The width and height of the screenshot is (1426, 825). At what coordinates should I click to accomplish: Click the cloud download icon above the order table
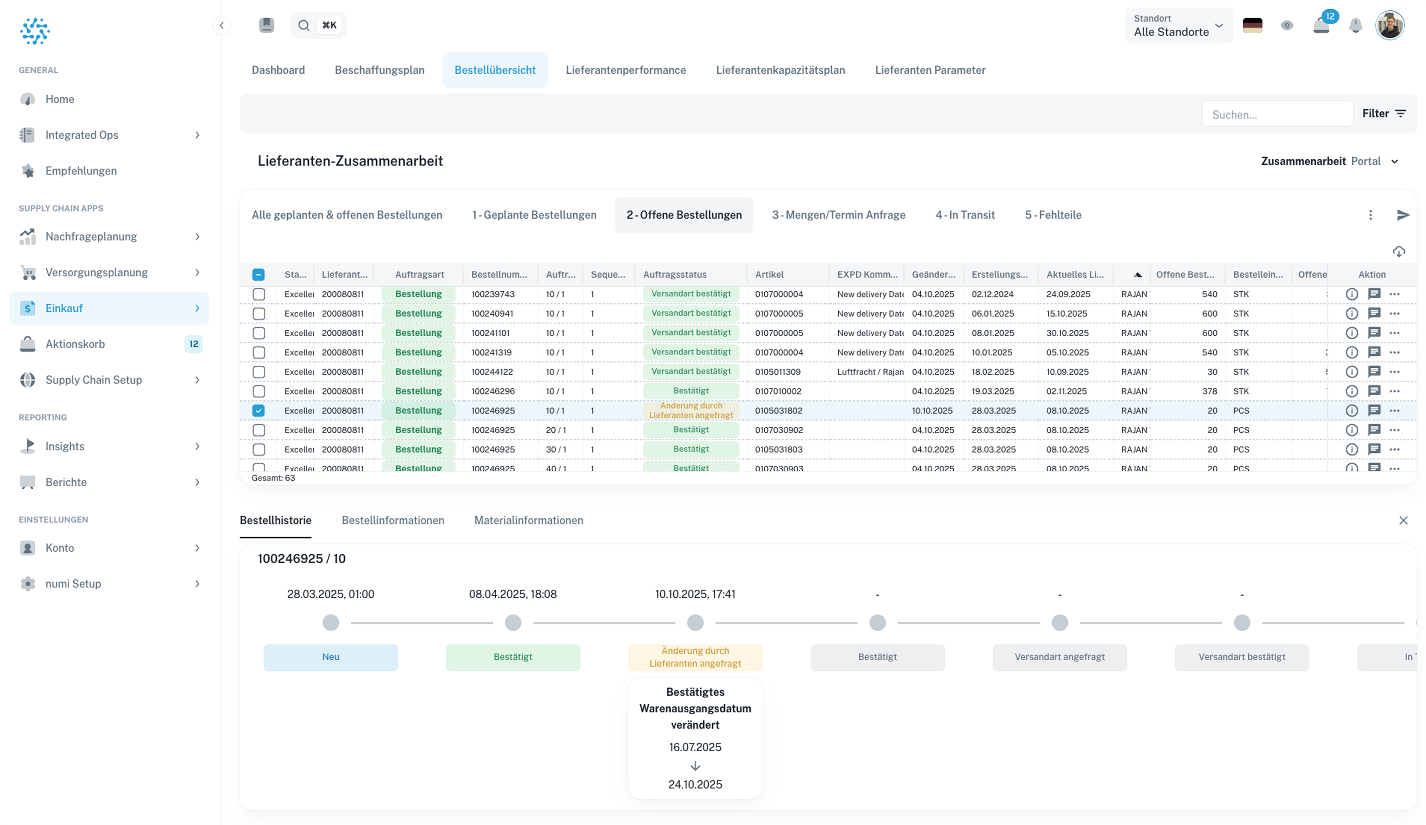1399,251
